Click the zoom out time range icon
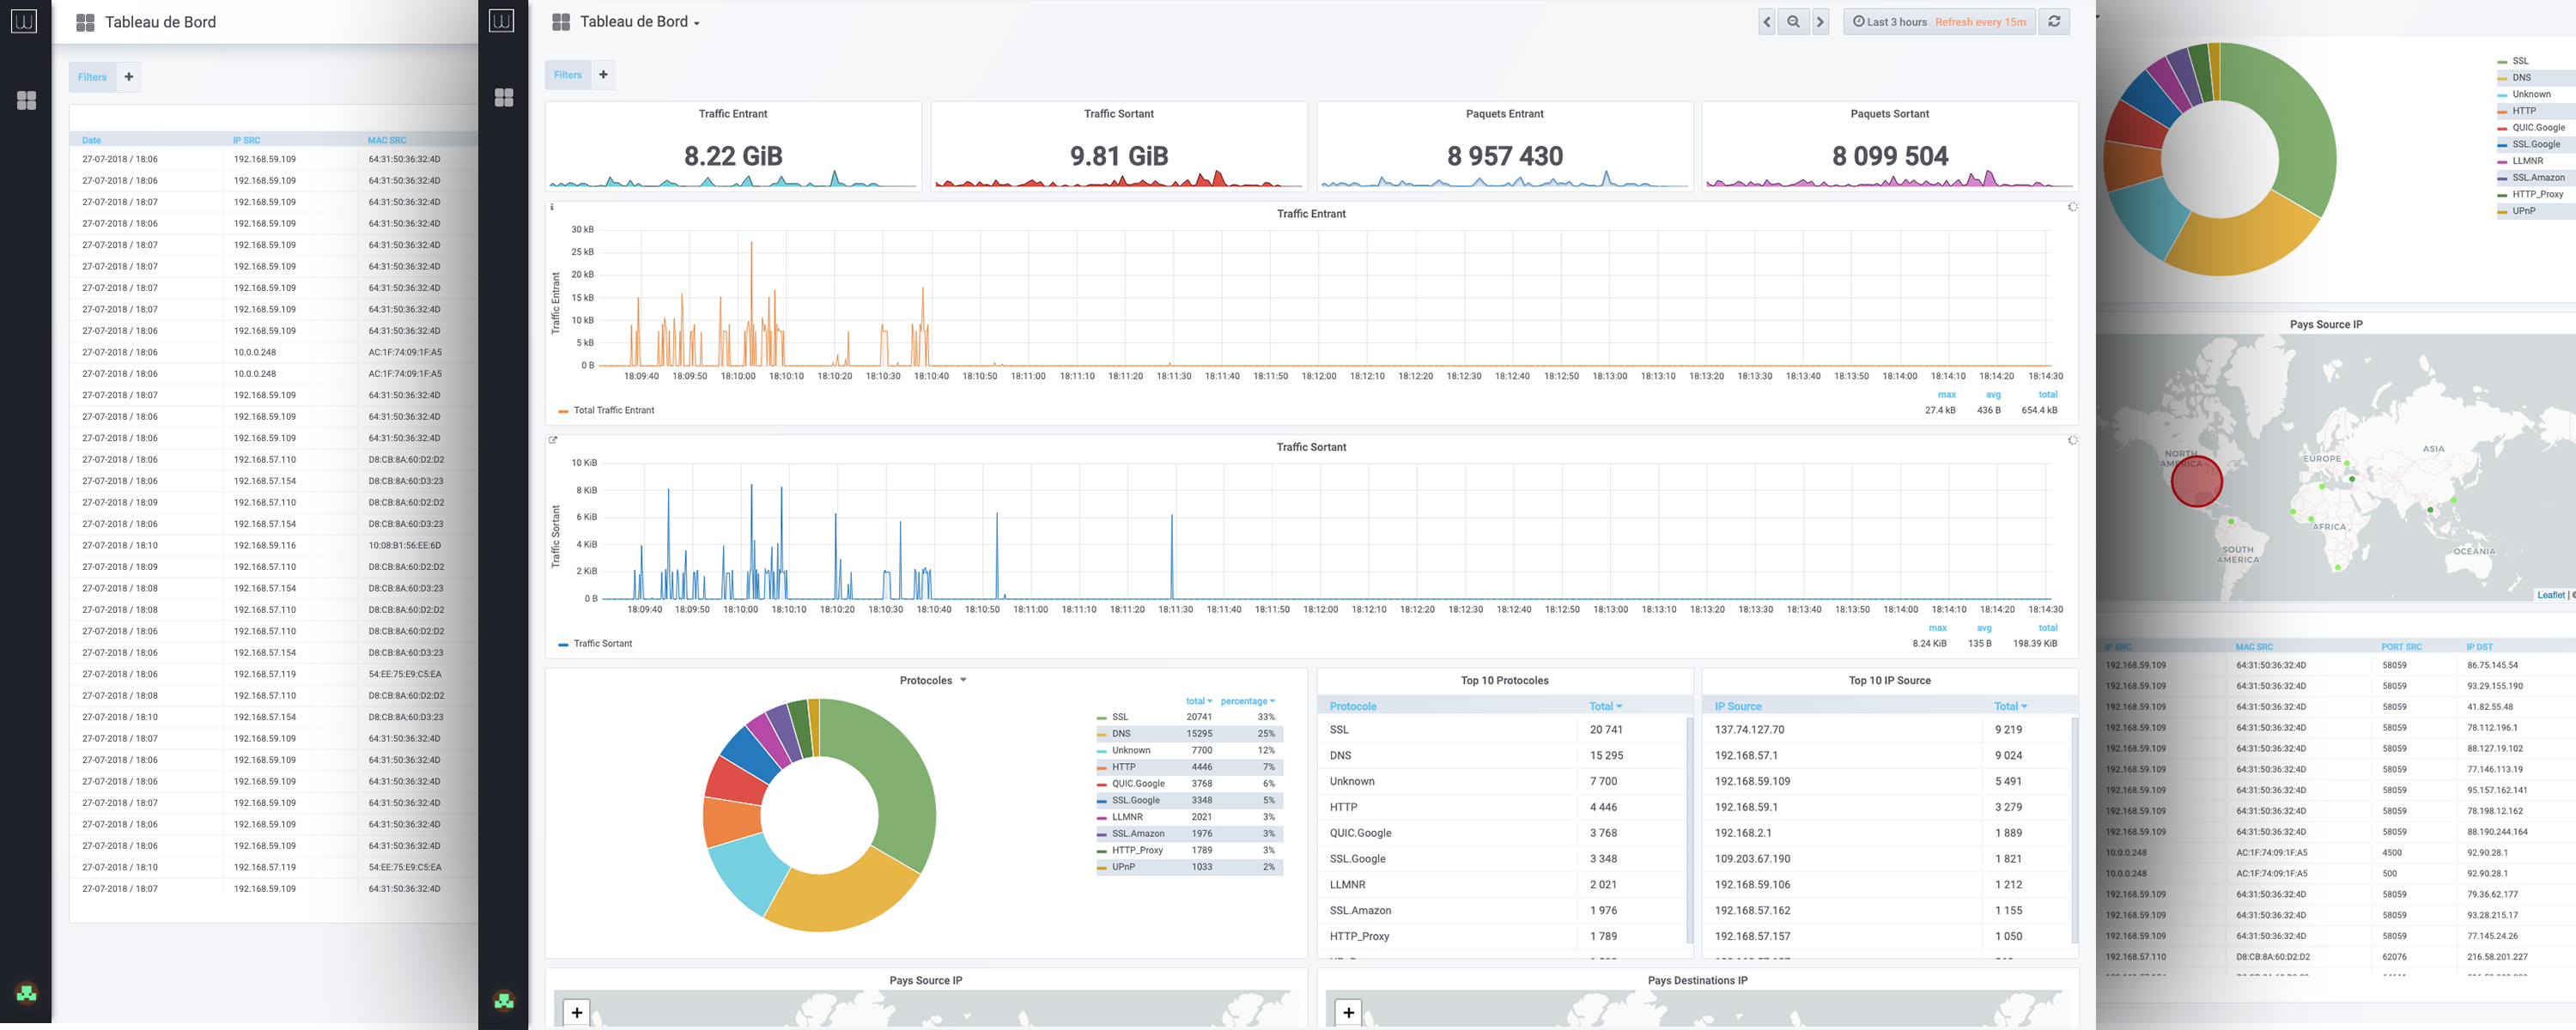 tap(1793, 21)
